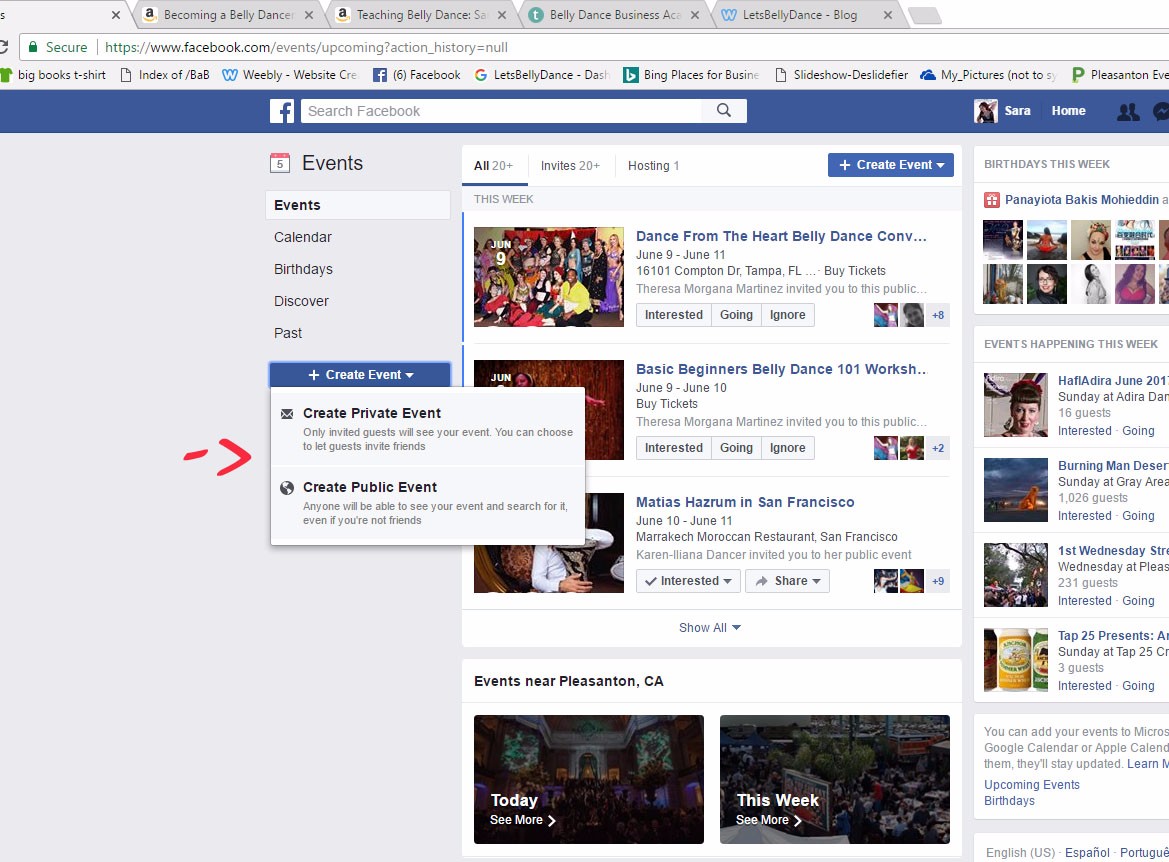This screenshot has height=862, width=1169.
Task: Select Events in the sidebar
Action: click(358, 205)
